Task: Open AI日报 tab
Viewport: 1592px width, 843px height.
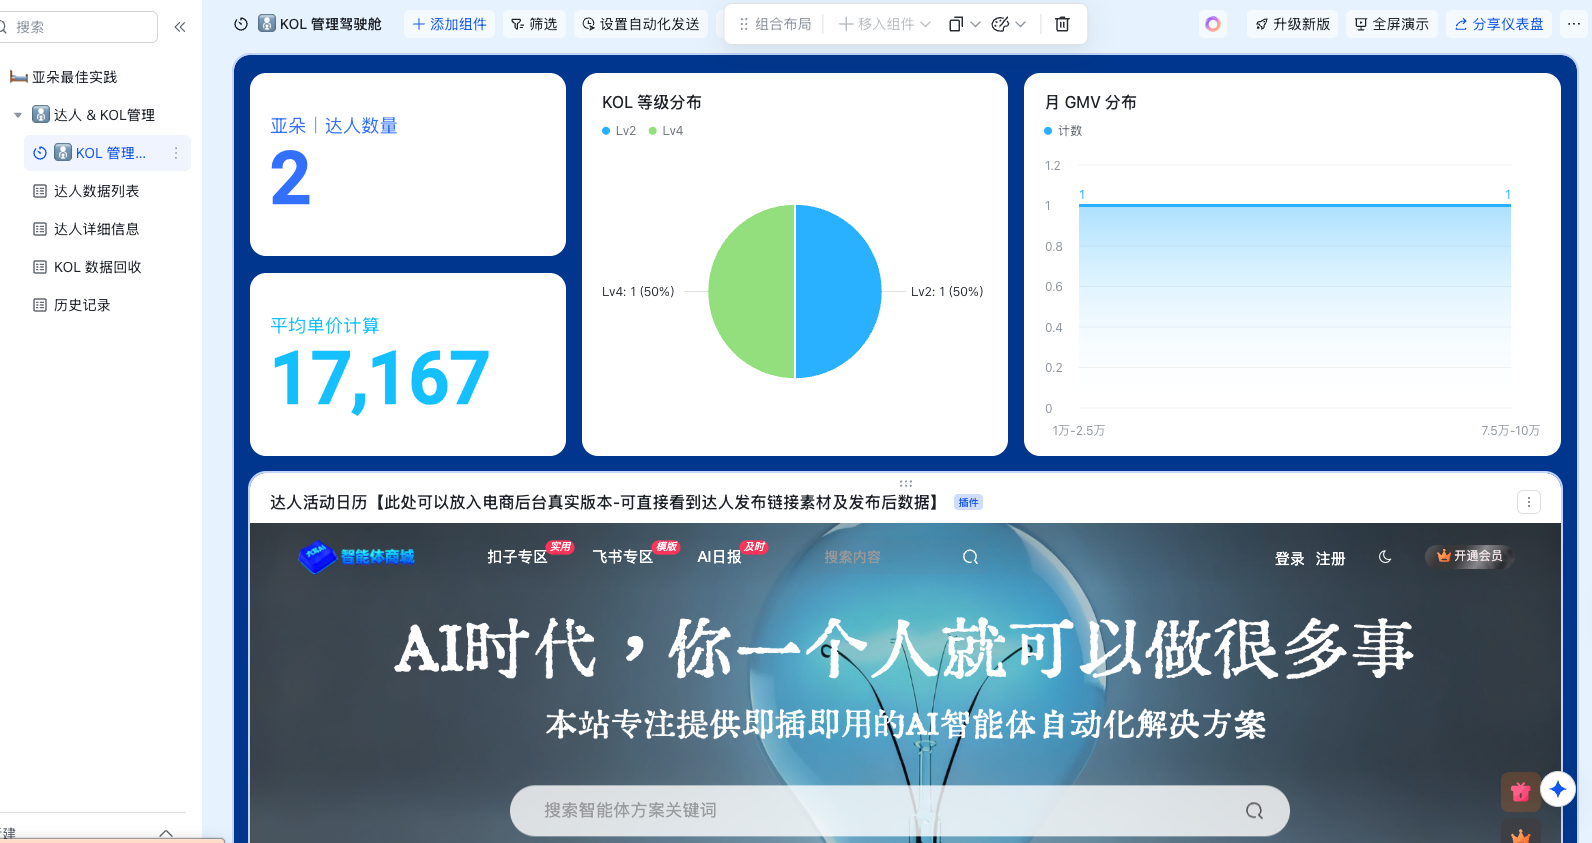Action: click(719, 557)
